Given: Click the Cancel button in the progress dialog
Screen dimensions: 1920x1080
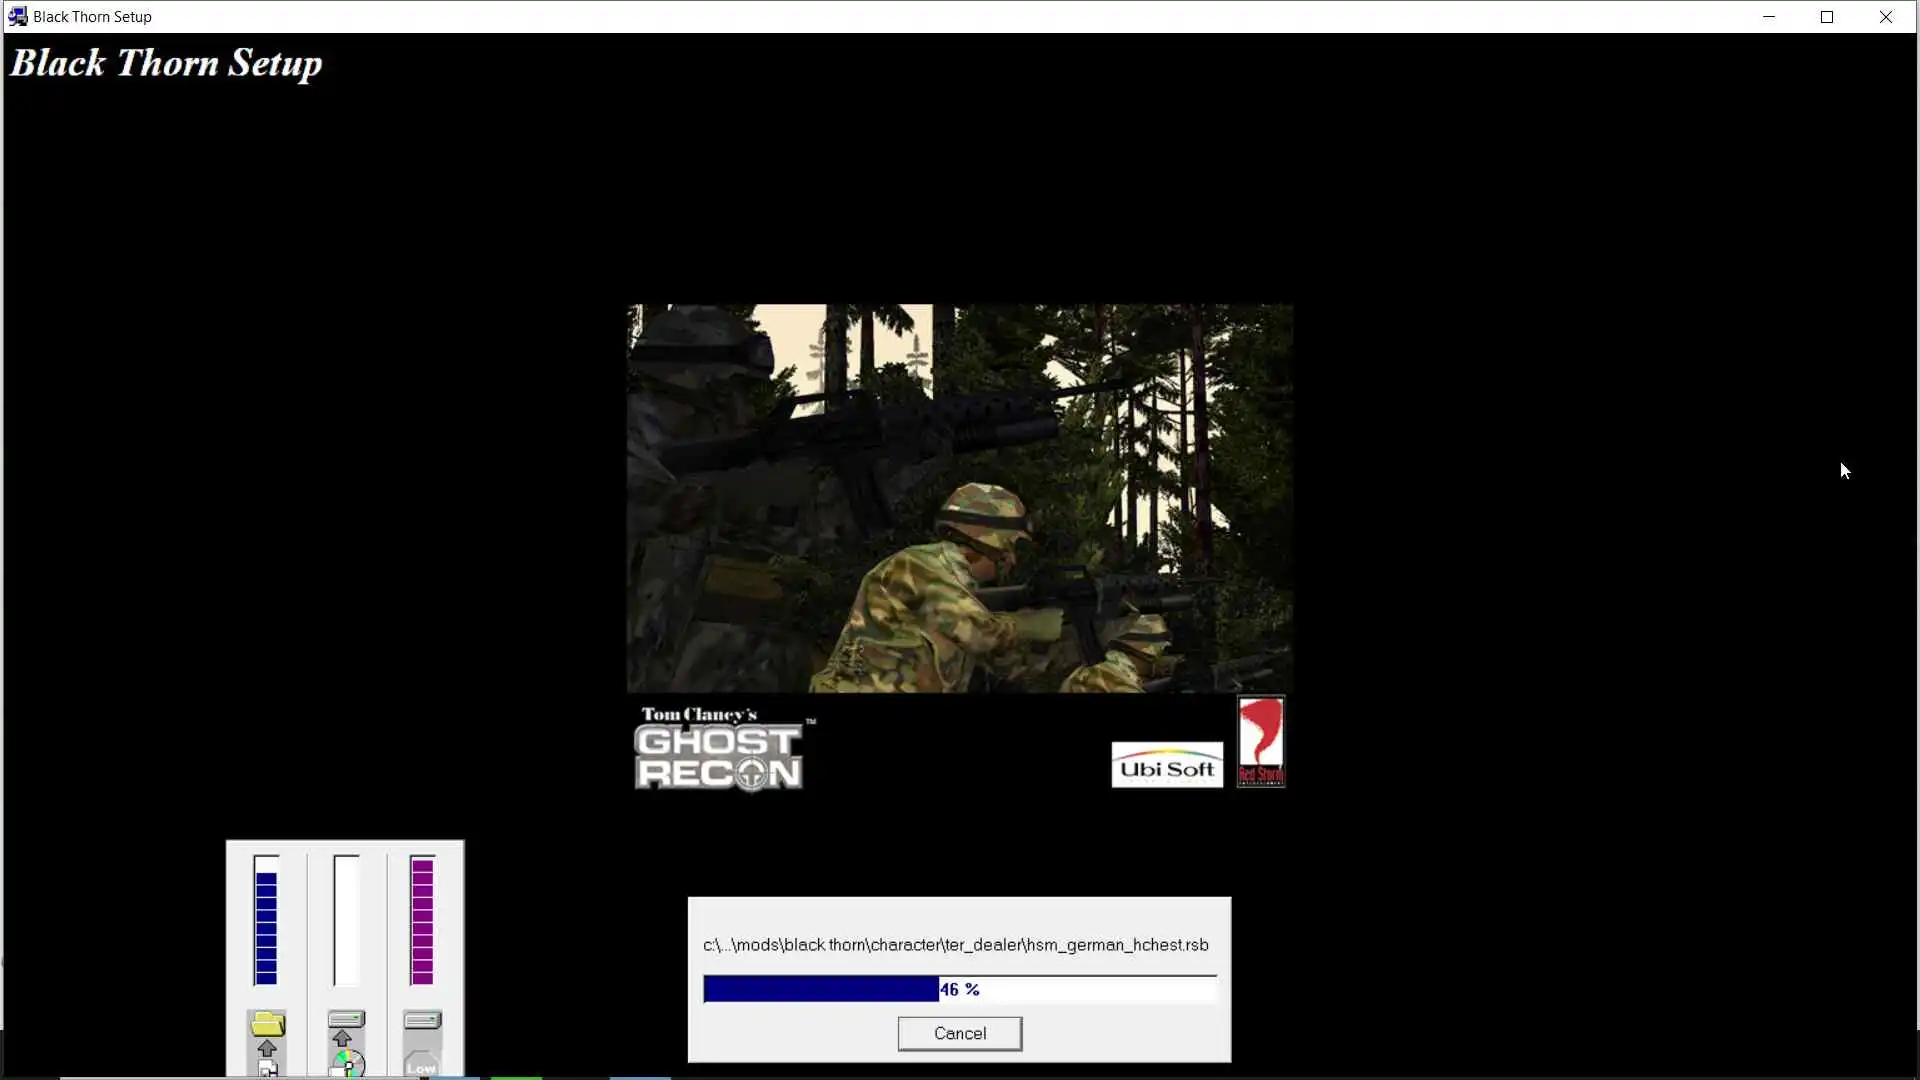Looking at the screenshot, I should pyautogui.click(x=959, y=1033).
